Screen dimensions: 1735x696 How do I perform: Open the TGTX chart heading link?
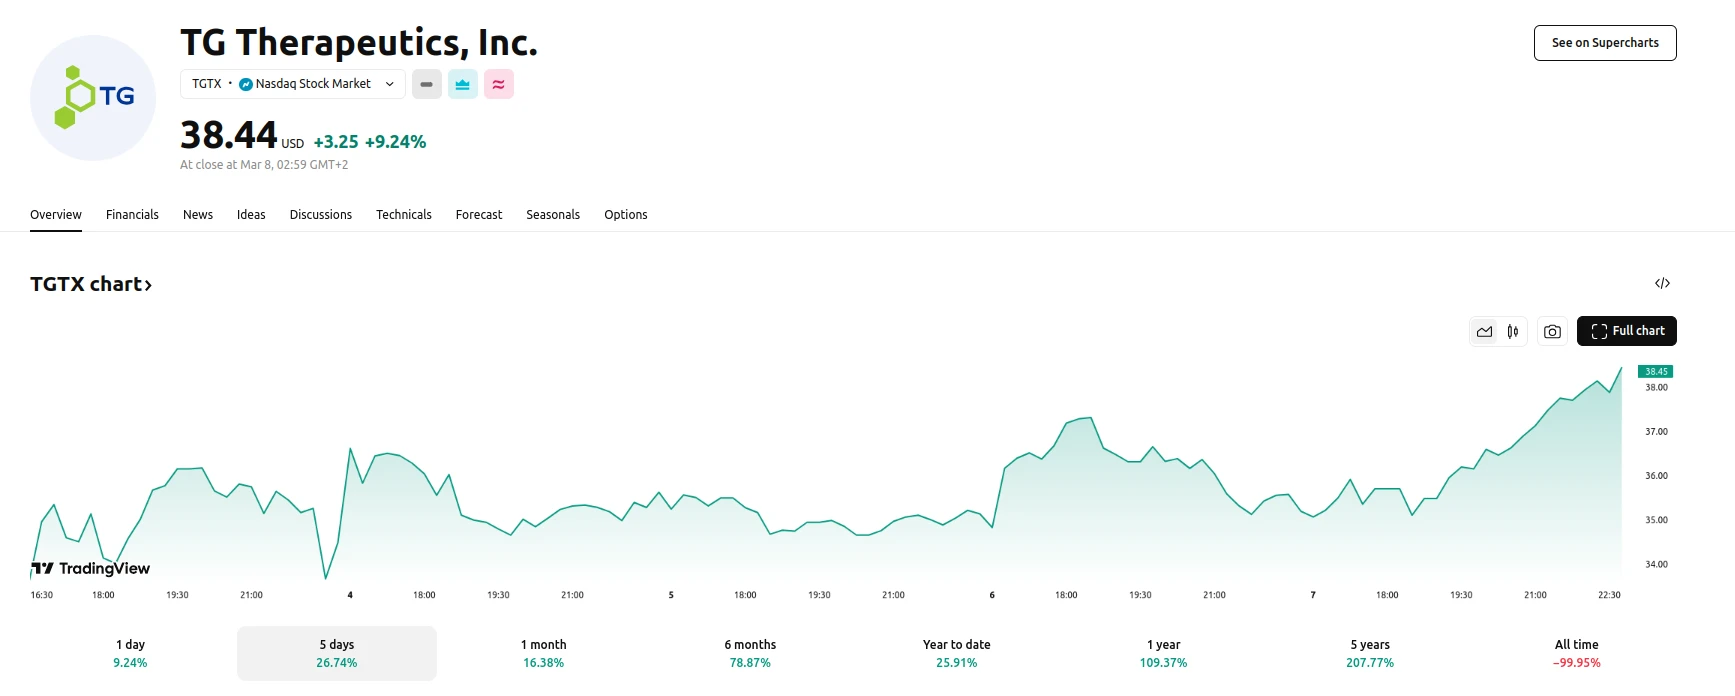(x=91, y=284)
